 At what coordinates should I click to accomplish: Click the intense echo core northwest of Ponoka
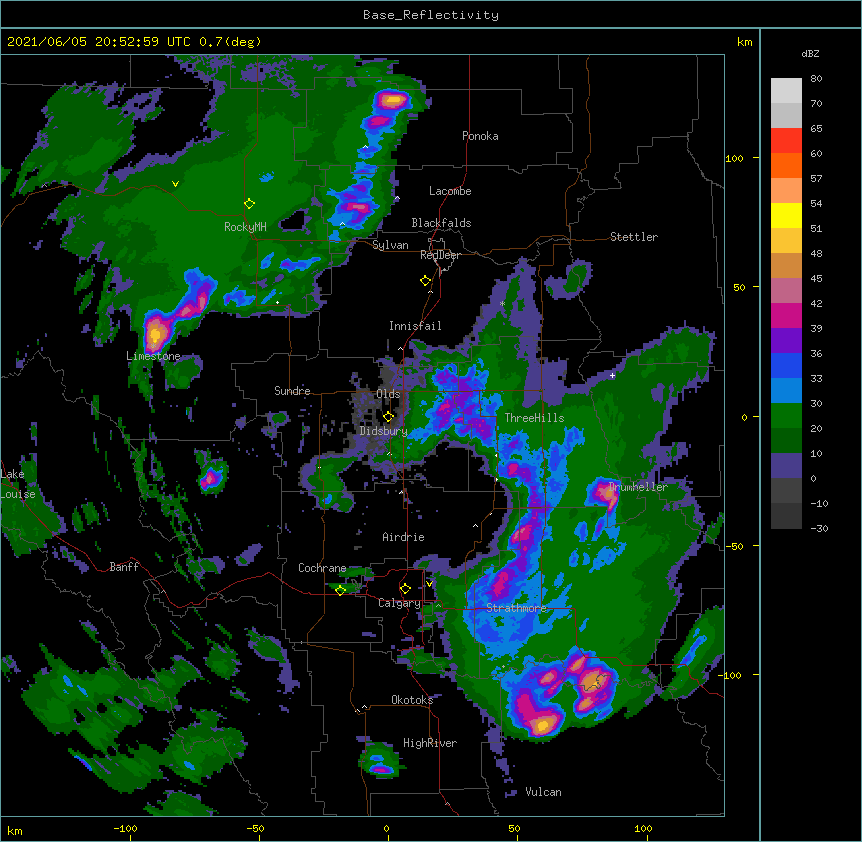[393, 101]
